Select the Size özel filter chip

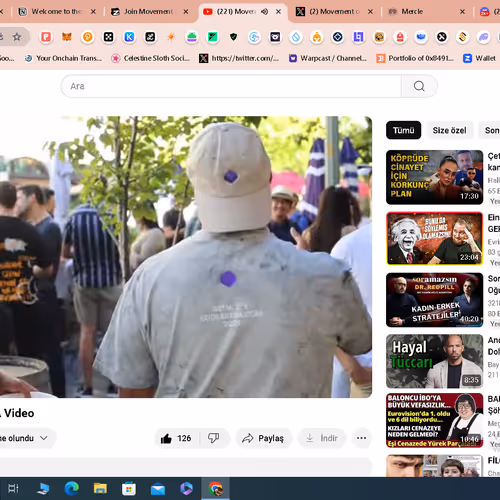[x=449, y=130]
